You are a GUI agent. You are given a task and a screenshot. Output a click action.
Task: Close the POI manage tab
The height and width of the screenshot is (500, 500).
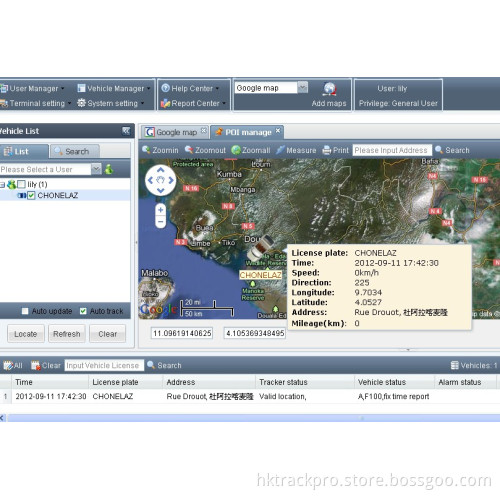278,131
